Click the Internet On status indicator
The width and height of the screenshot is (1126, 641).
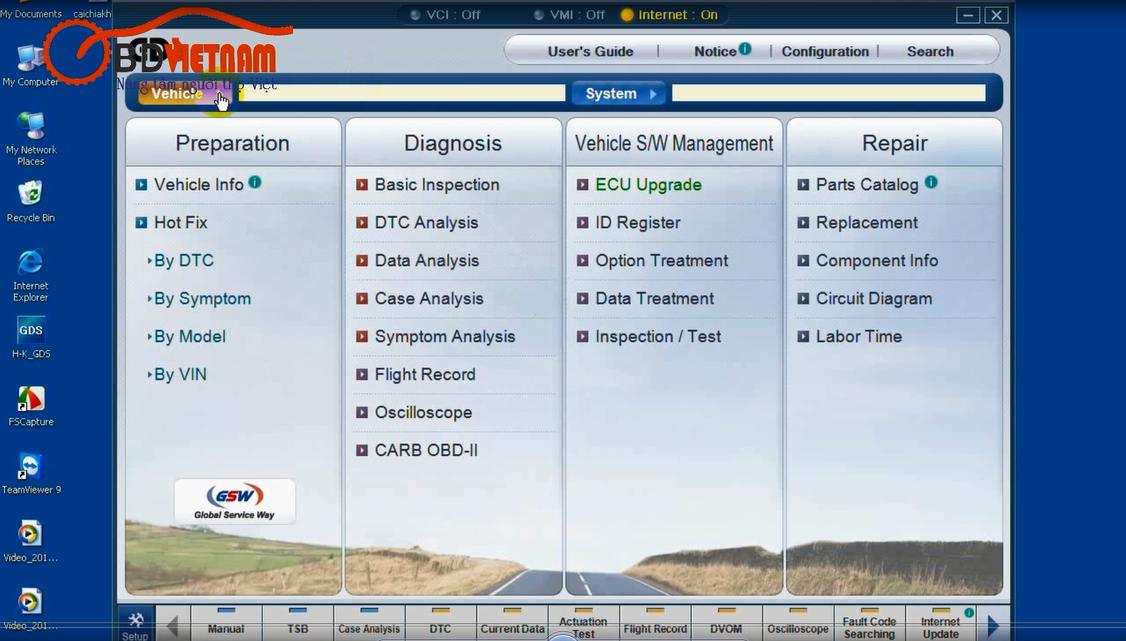[x=669, y=14]
